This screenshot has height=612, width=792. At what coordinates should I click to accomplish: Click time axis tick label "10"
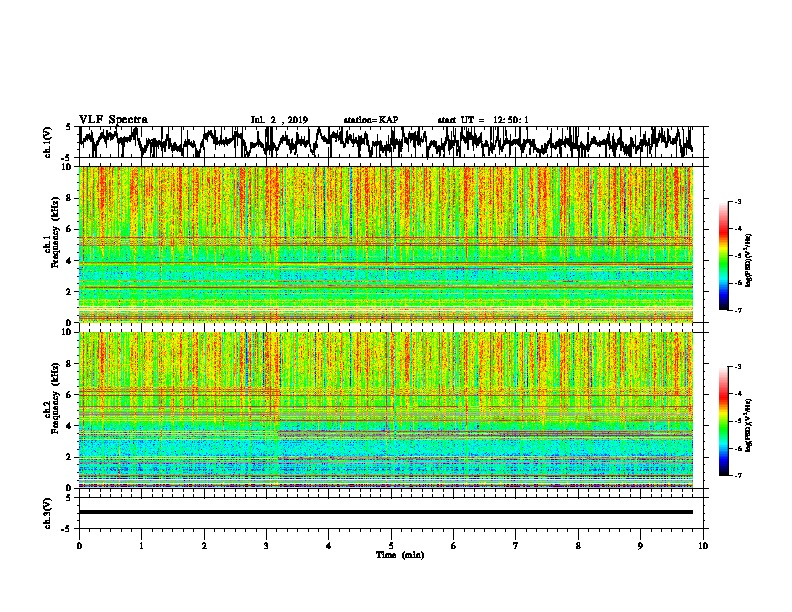[x=703, y=546]
